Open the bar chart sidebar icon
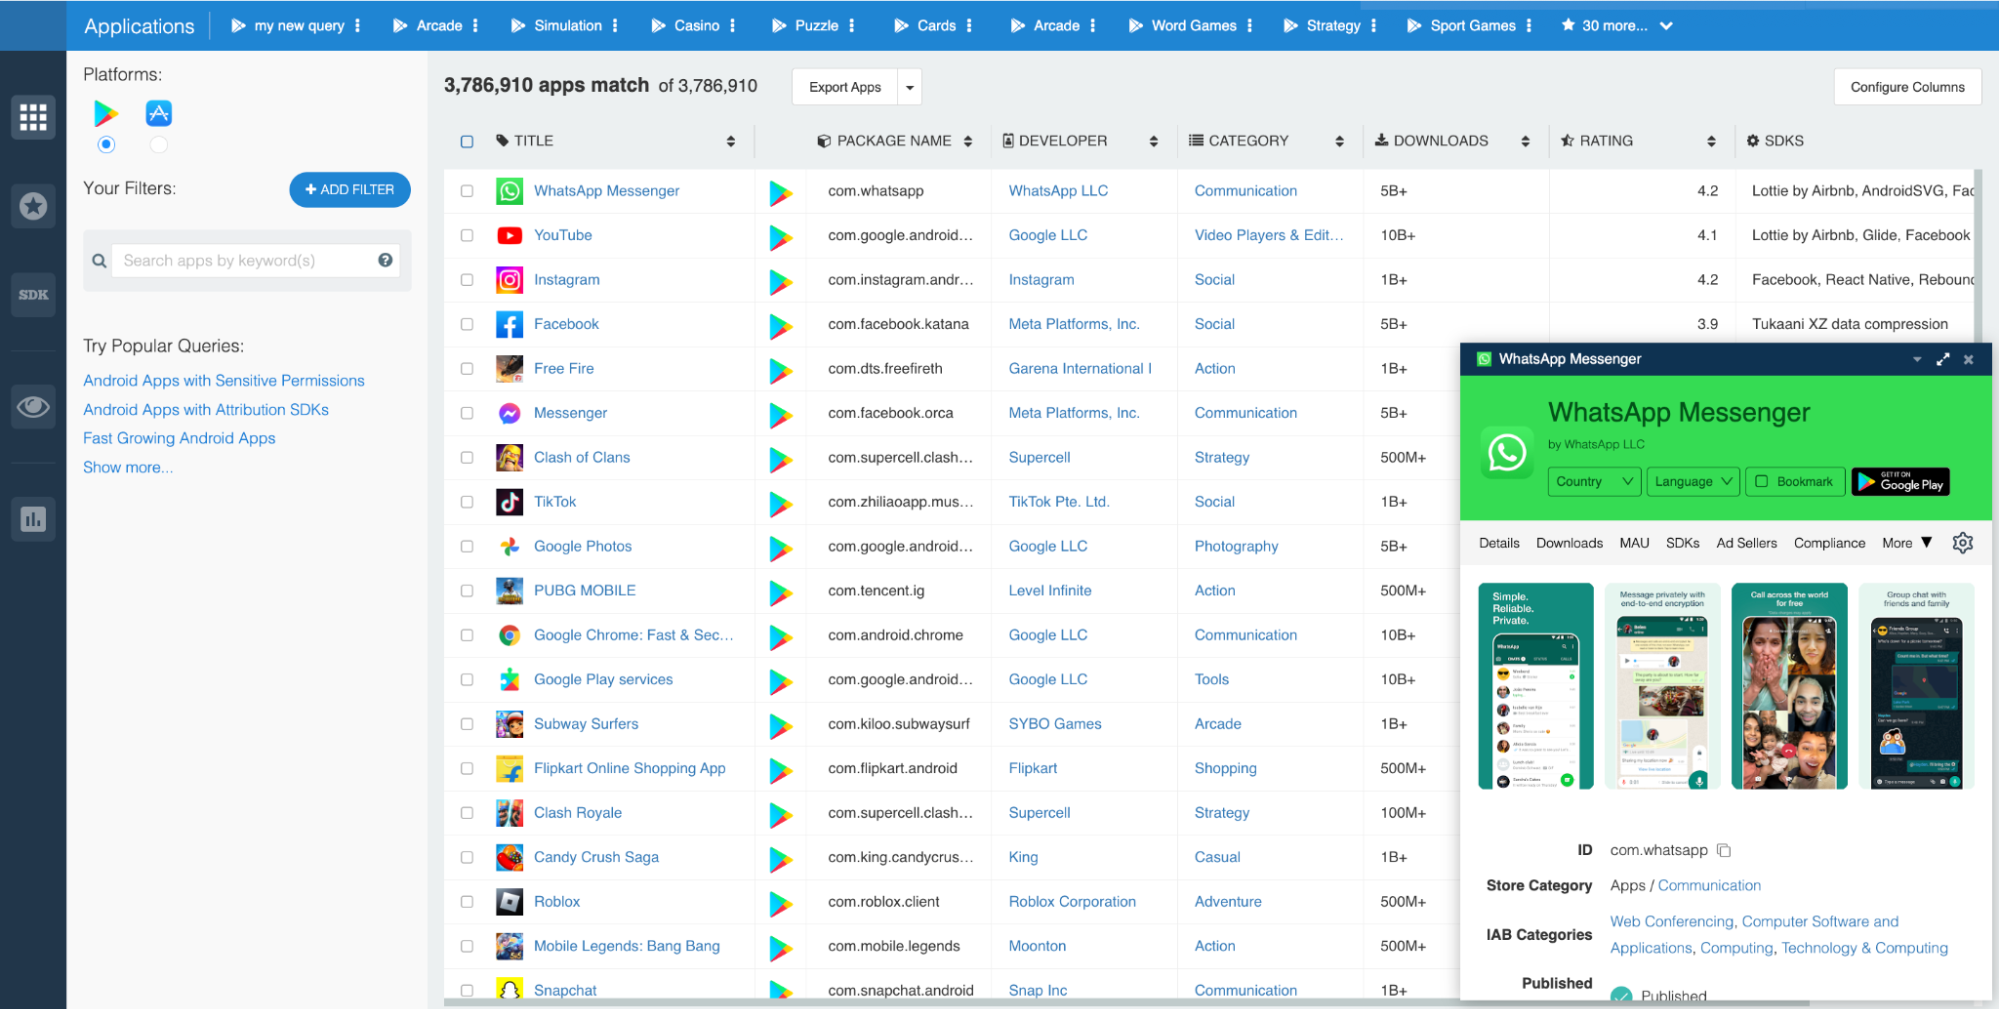The width and height of the screenshot is (1999, 1010). coord(33,519)
